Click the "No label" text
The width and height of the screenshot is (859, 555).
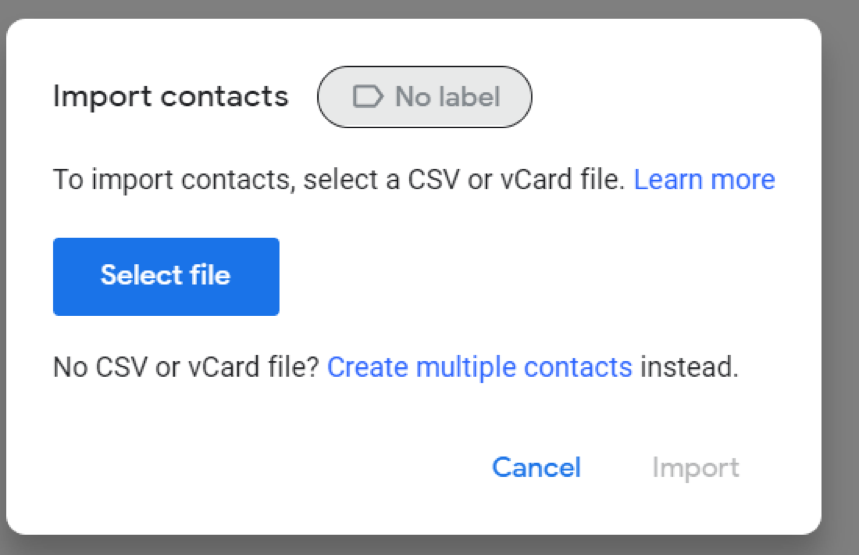447,97
